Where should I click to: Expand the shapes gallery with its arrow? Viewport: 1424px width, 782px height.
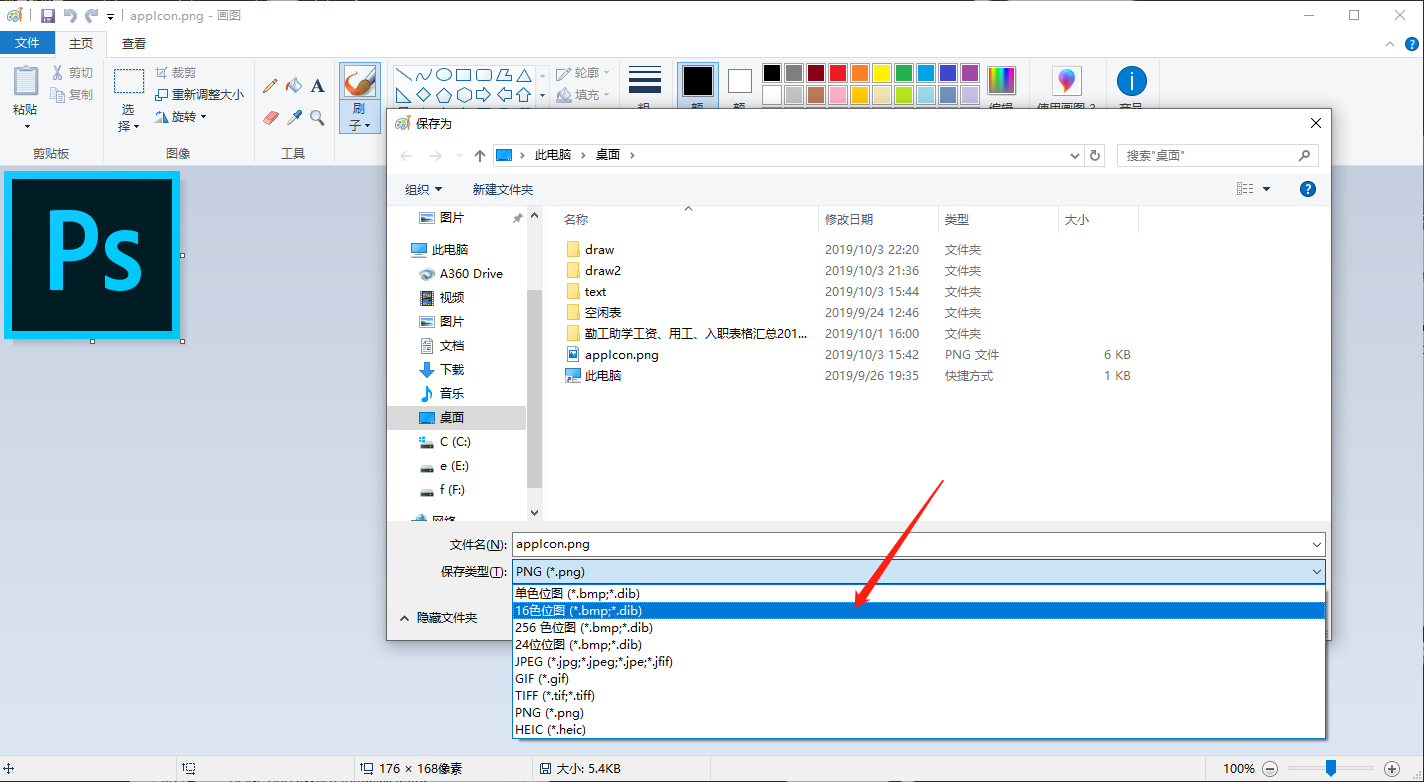point(542,95)
